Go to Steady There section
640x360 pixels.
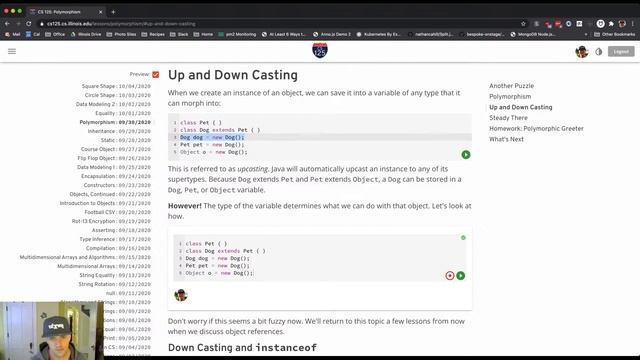508,118
